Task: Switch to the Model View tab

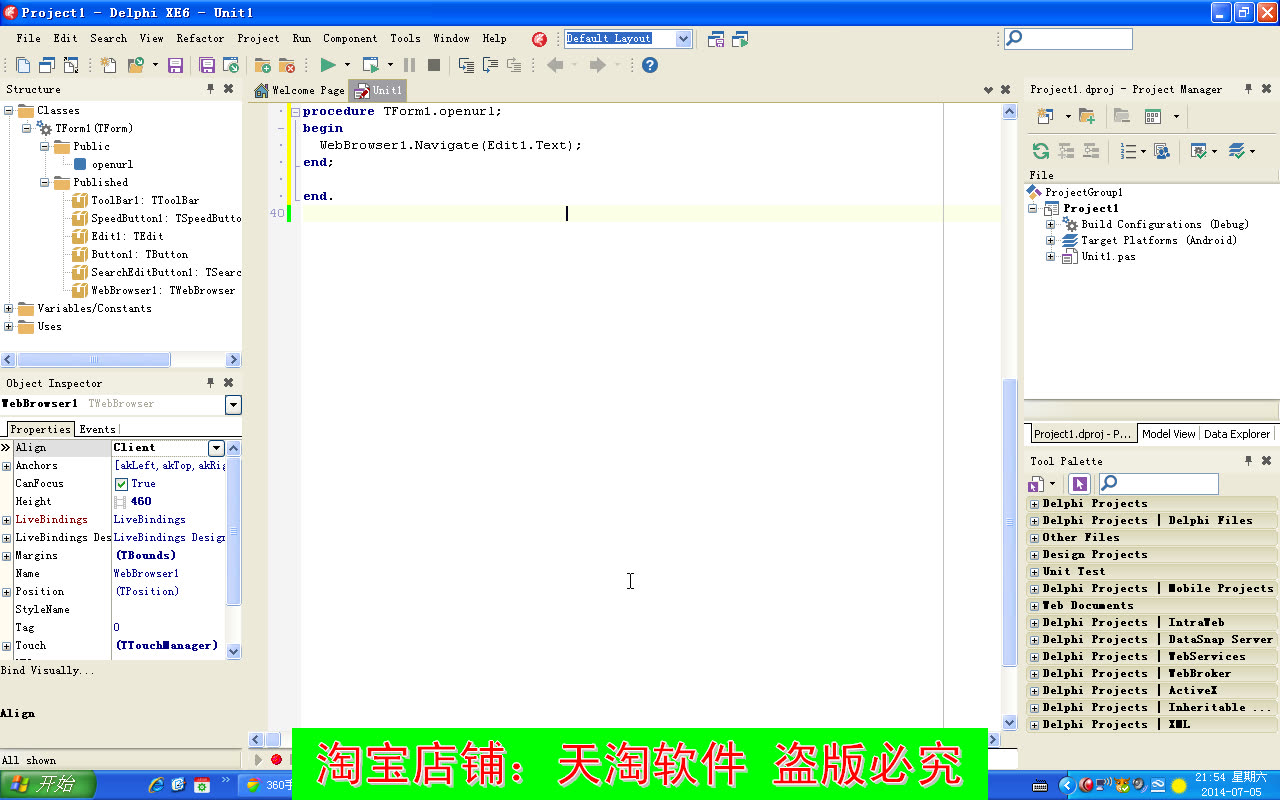Action: click(1168, 434)
